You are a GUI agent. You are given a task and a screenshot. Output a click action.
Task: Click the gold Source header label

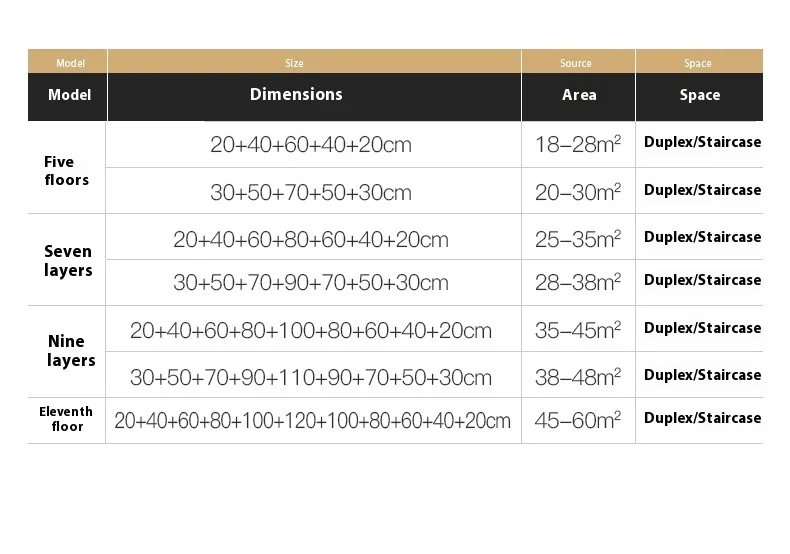pos(576,63)
